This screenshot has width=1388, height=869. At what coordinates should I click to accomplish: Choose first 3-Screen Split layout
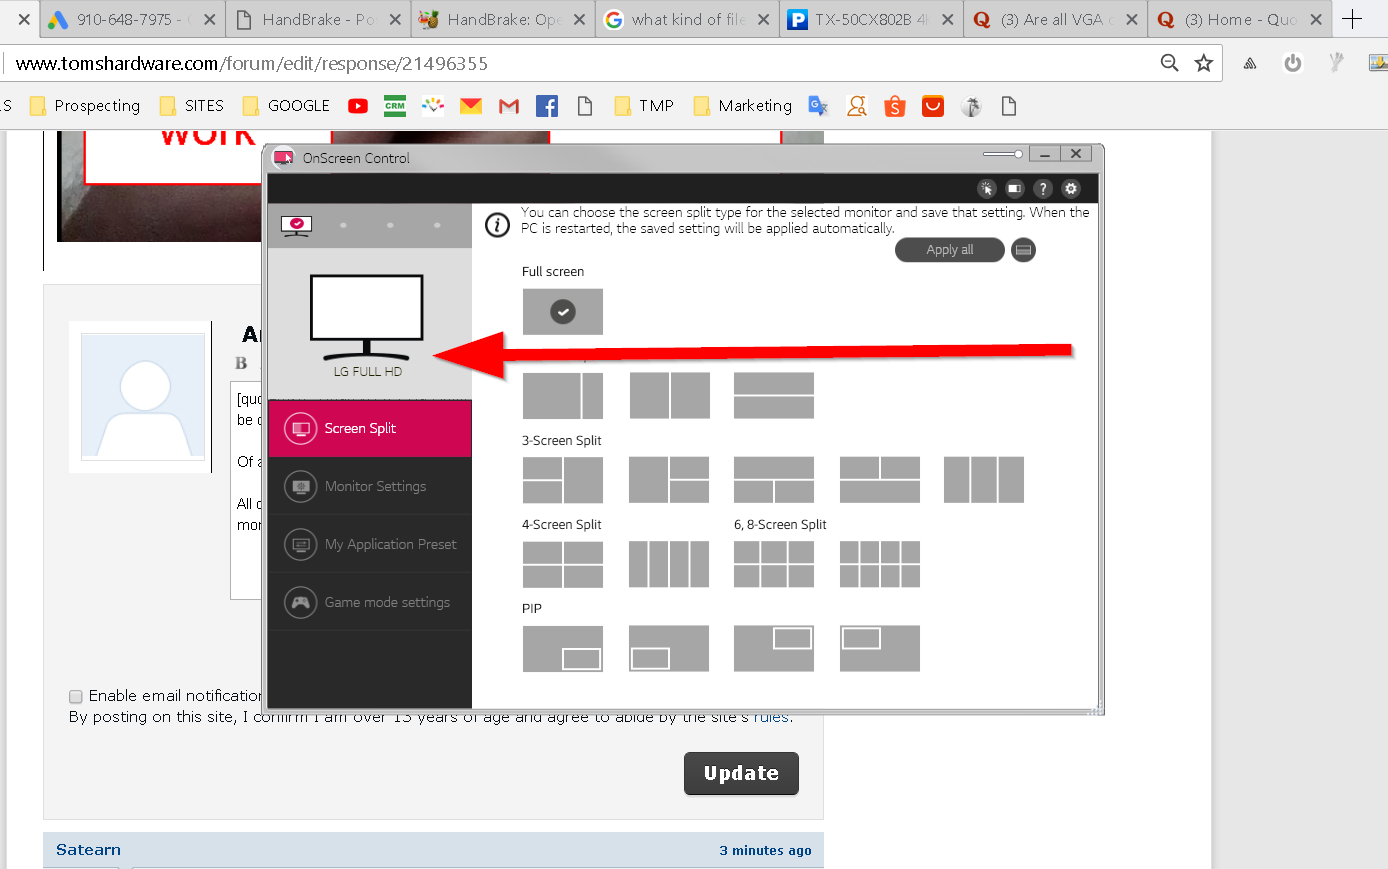pos(563,479)
